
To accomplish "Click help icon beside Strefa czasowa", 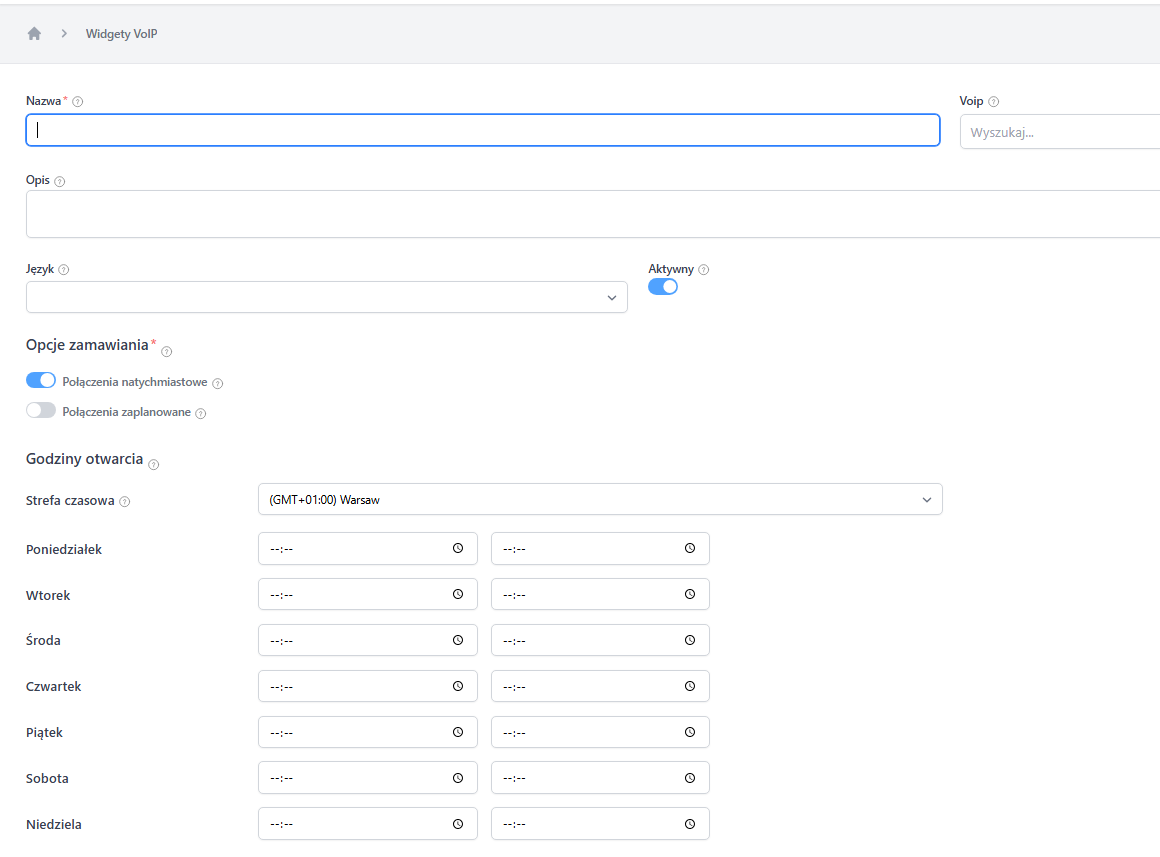I will click(x=125, y=502).
